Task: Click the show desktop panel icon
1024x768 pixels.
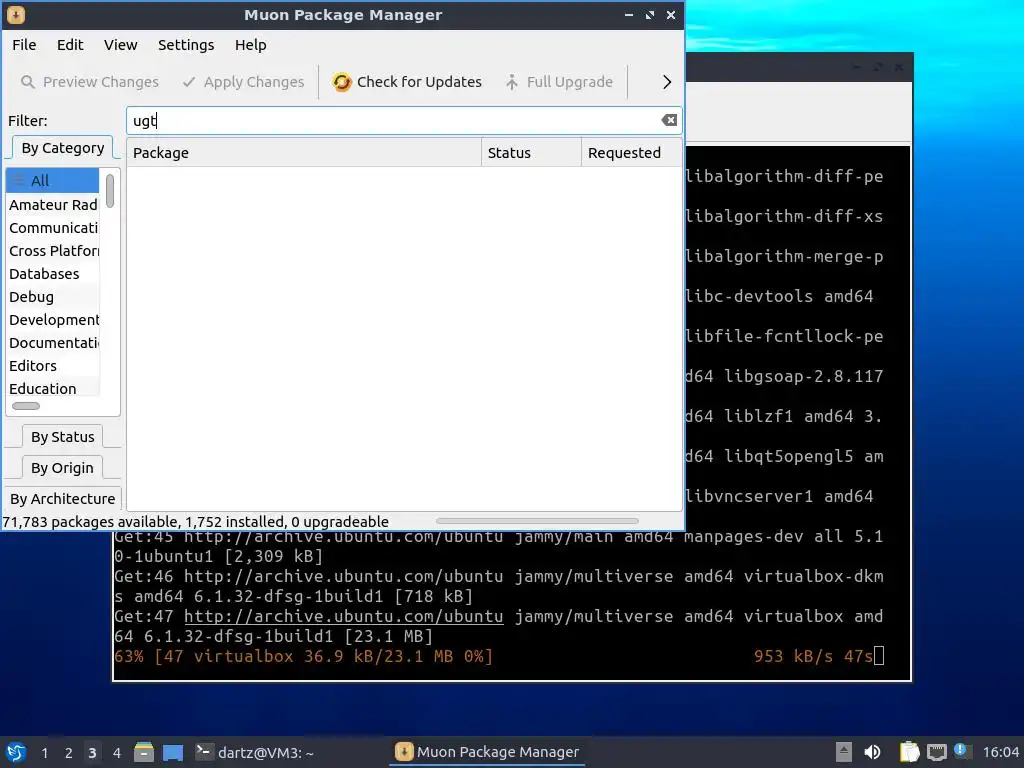Action: tap(173, 753)
